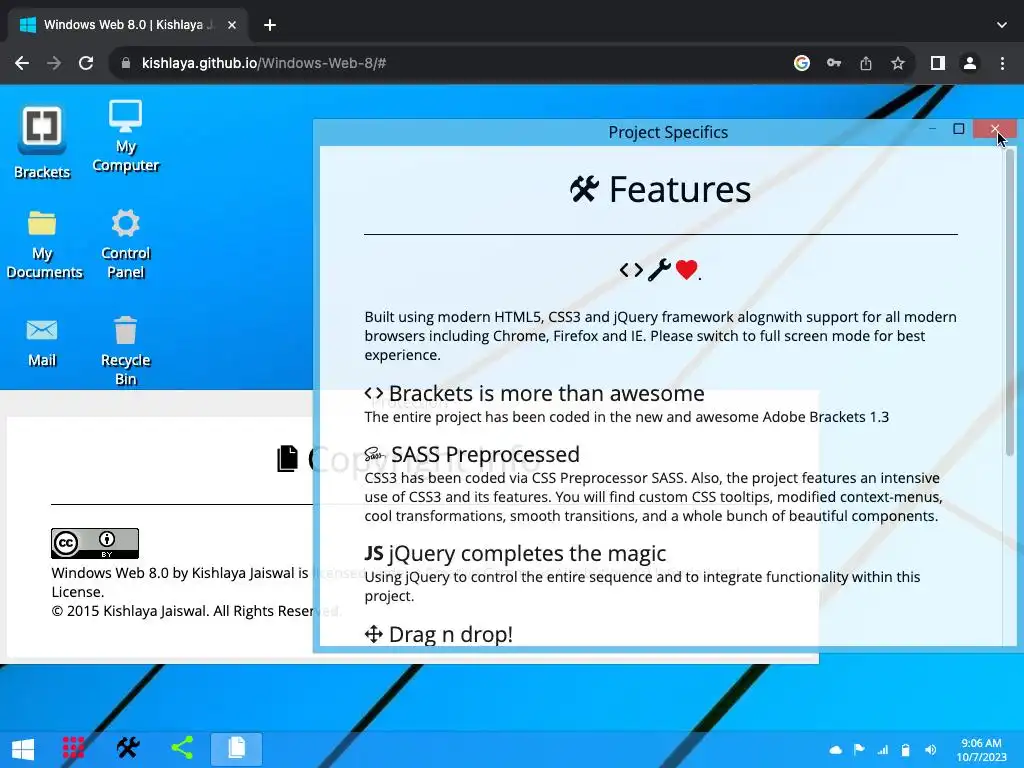Open the Mail desktop icon
This screenshot has height=768, width=1024.
42,342
